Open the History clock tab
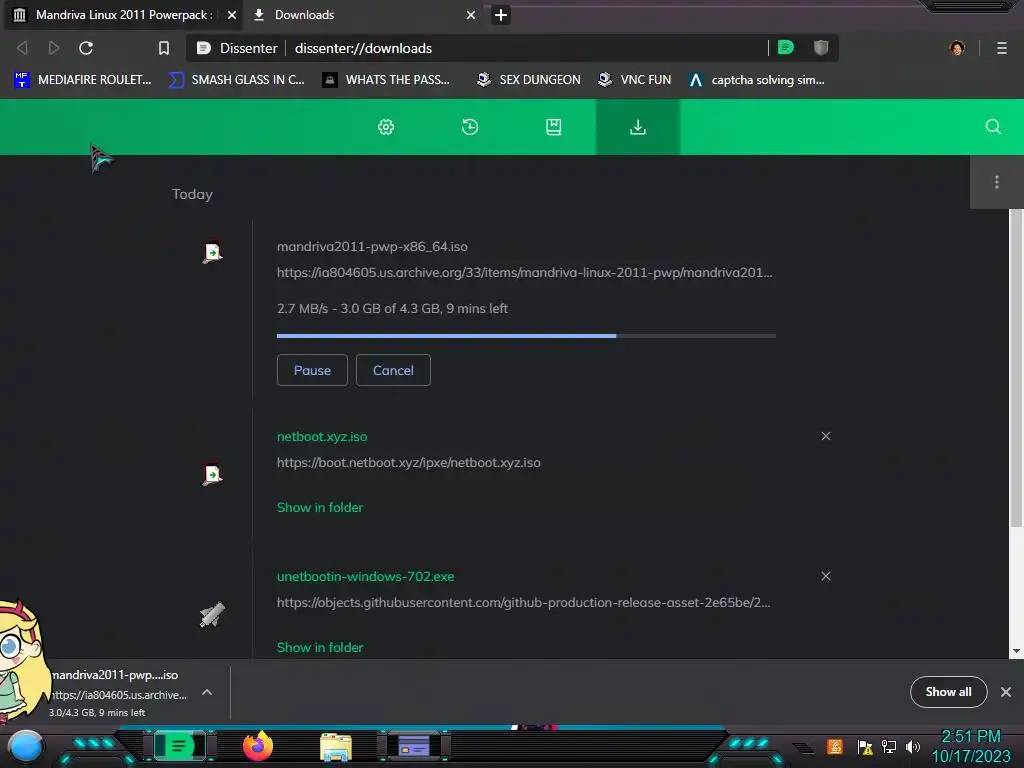 tap(470, 127)
